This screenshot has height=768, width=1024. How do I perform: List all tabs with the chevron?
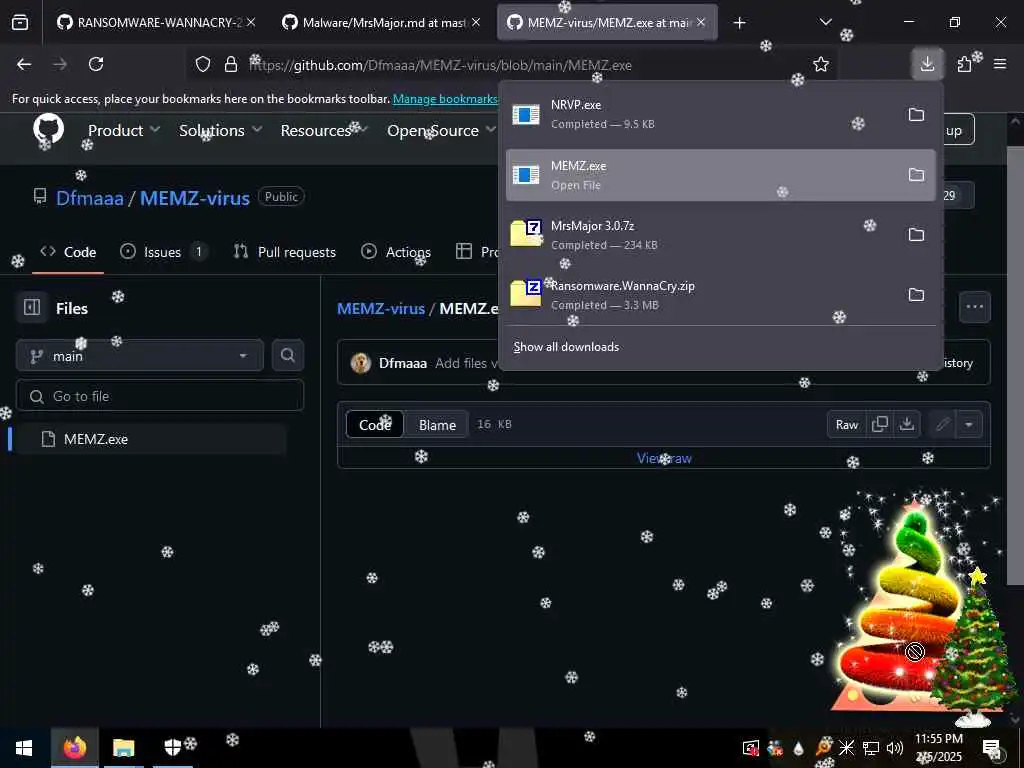[x=825, y=22]
